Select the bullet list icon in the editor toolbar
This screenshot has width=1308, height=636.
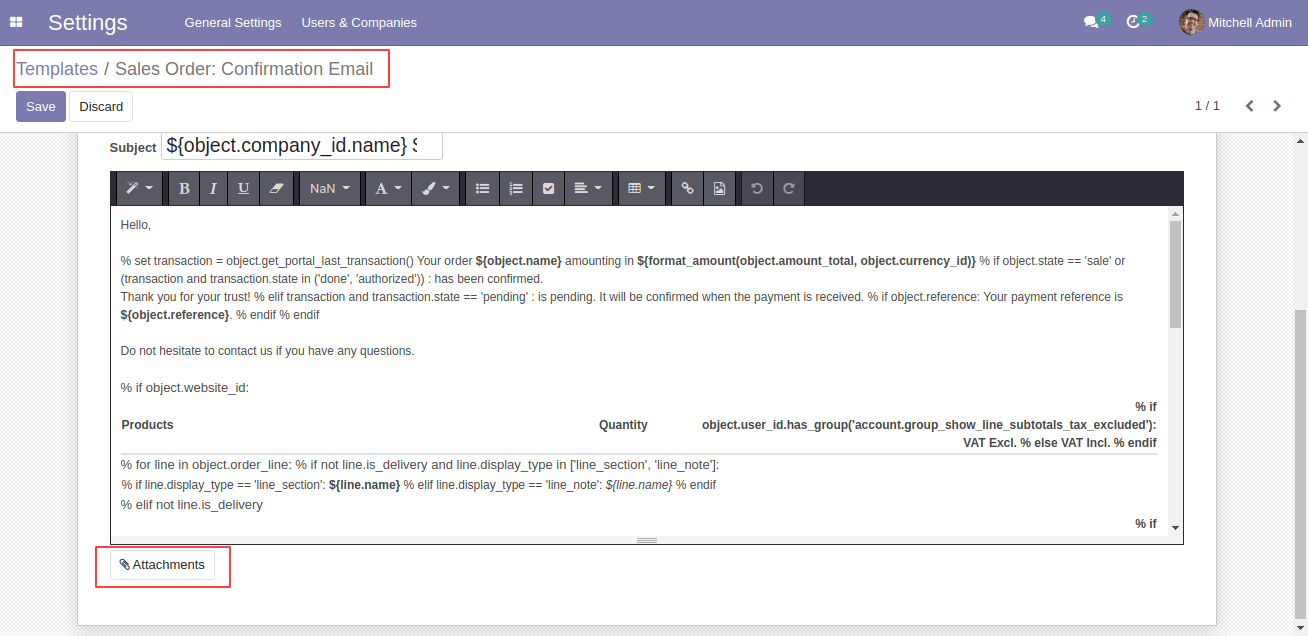(x=481, y=188)
